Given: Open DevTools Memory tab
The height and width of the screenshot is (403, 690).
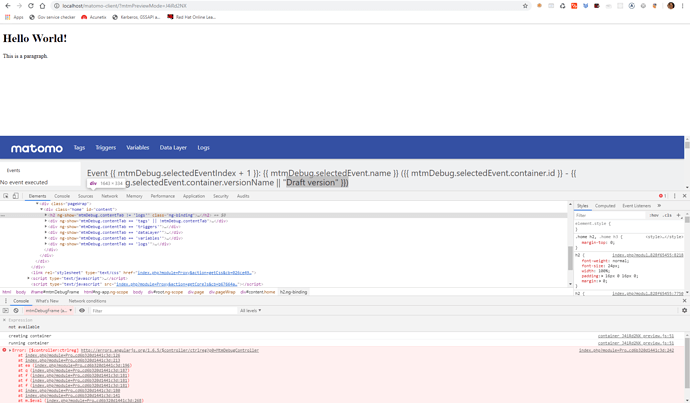Looking at the screenshot, I should 134,196.
